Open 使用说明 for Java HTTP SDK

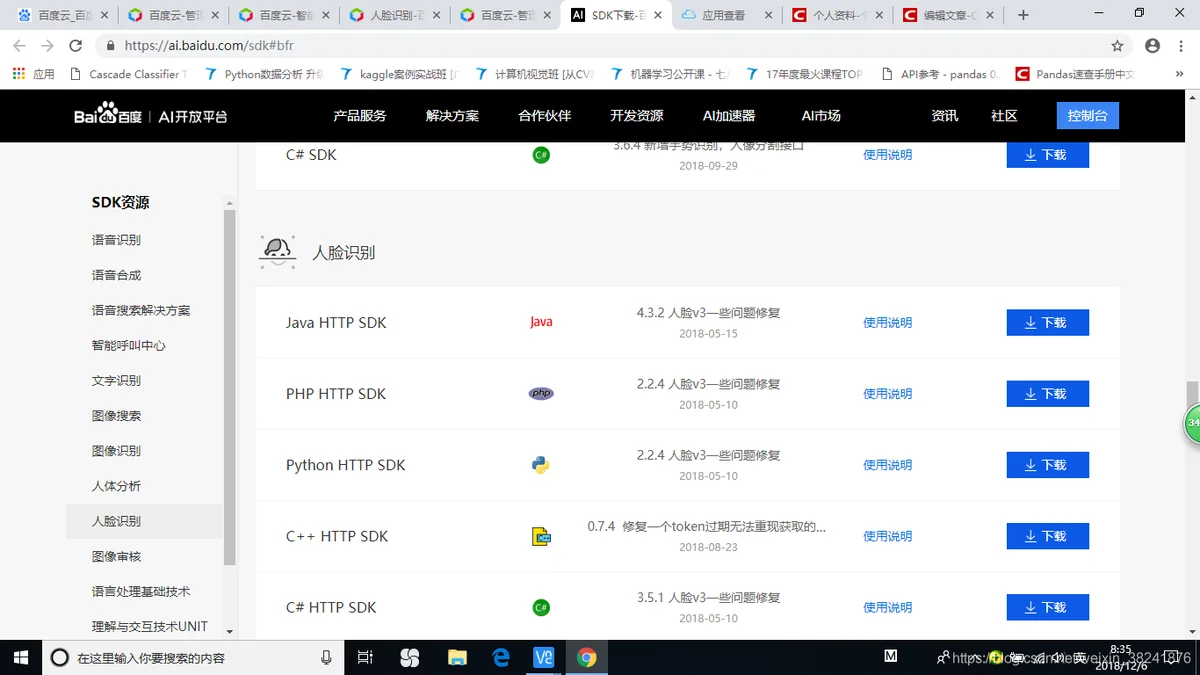click(888, 323)
